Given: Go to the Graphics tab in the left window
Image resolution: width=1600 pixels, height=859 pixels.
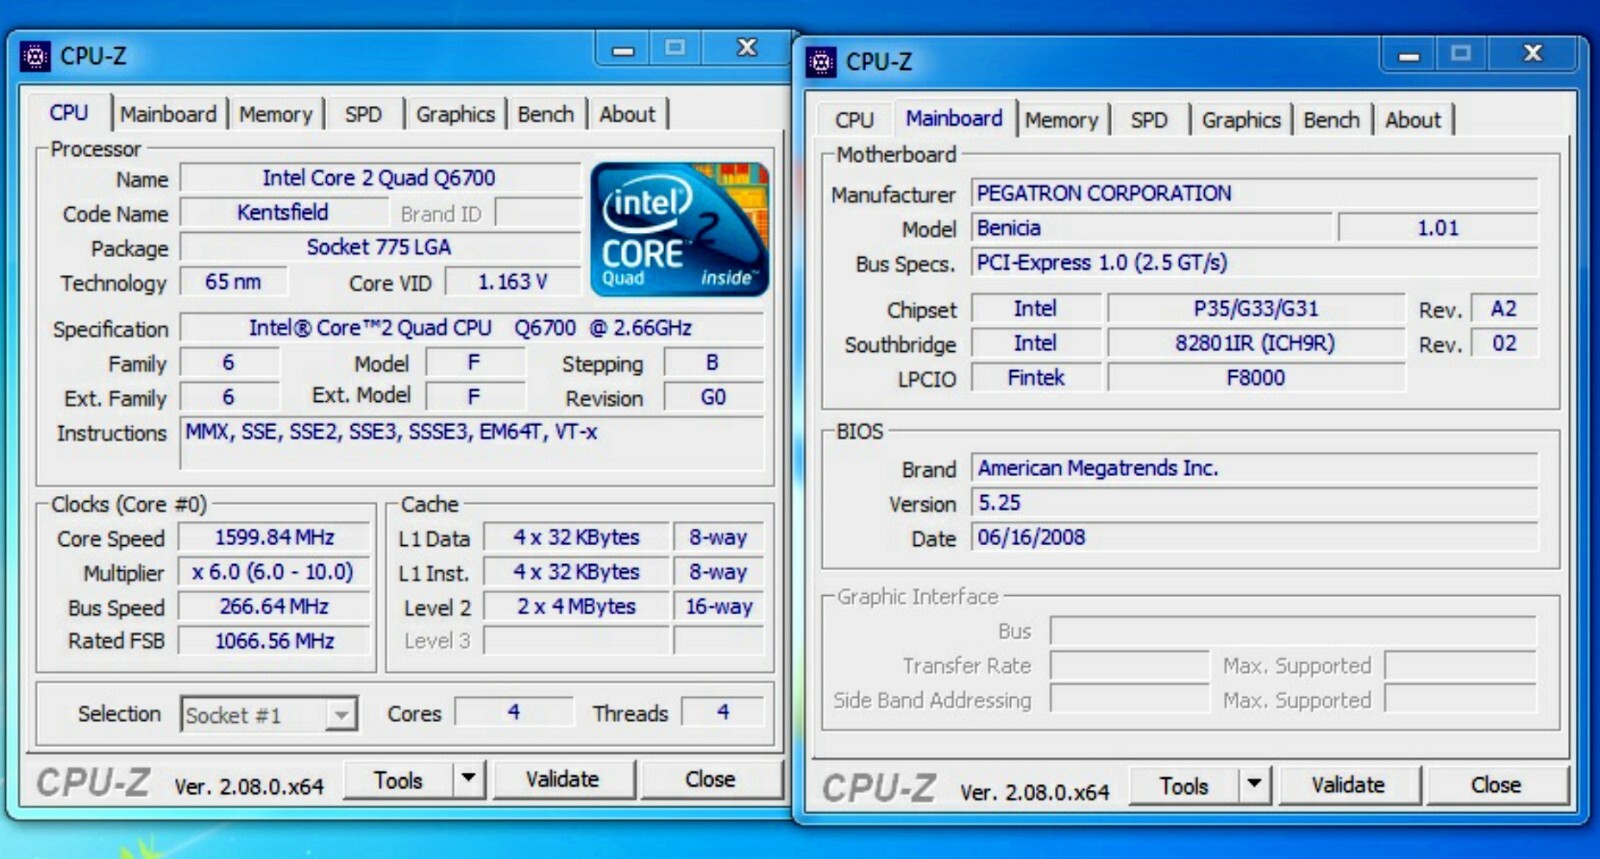Looking at the screenshot, I should [455, 114].
